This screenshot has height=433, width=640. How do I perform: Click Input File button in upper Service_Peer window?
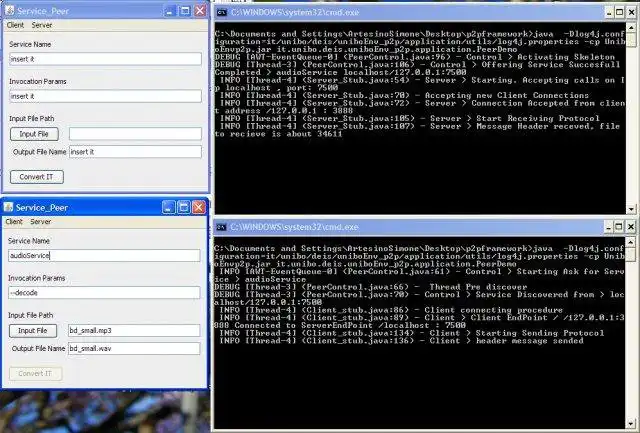tap(34, 134)
